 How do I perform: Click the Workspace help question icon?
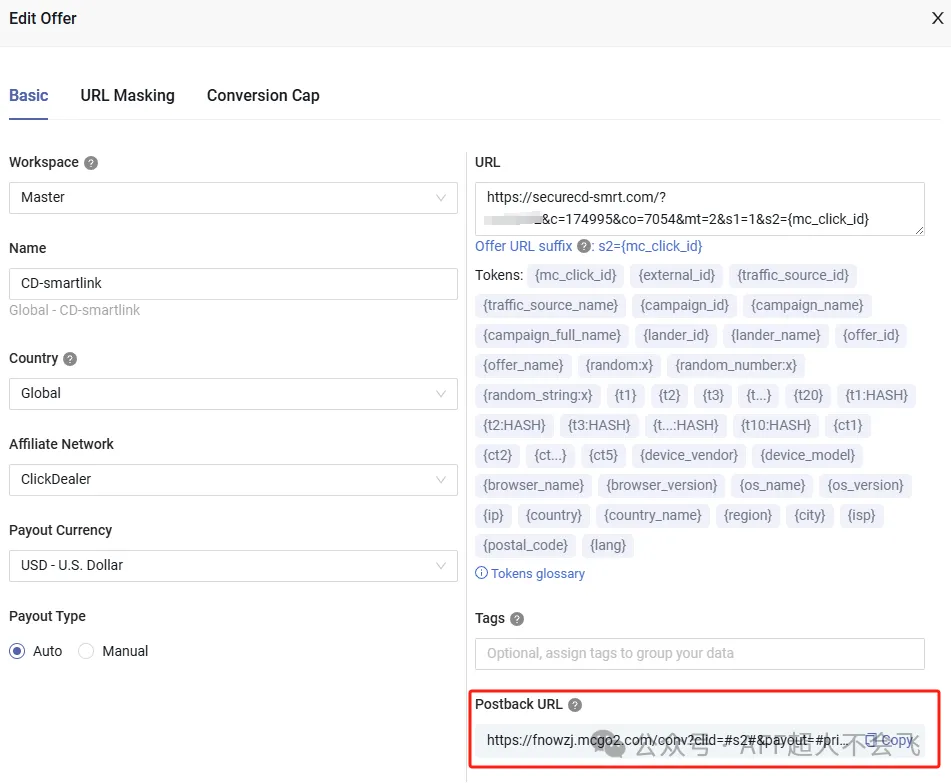click(91, 163)
